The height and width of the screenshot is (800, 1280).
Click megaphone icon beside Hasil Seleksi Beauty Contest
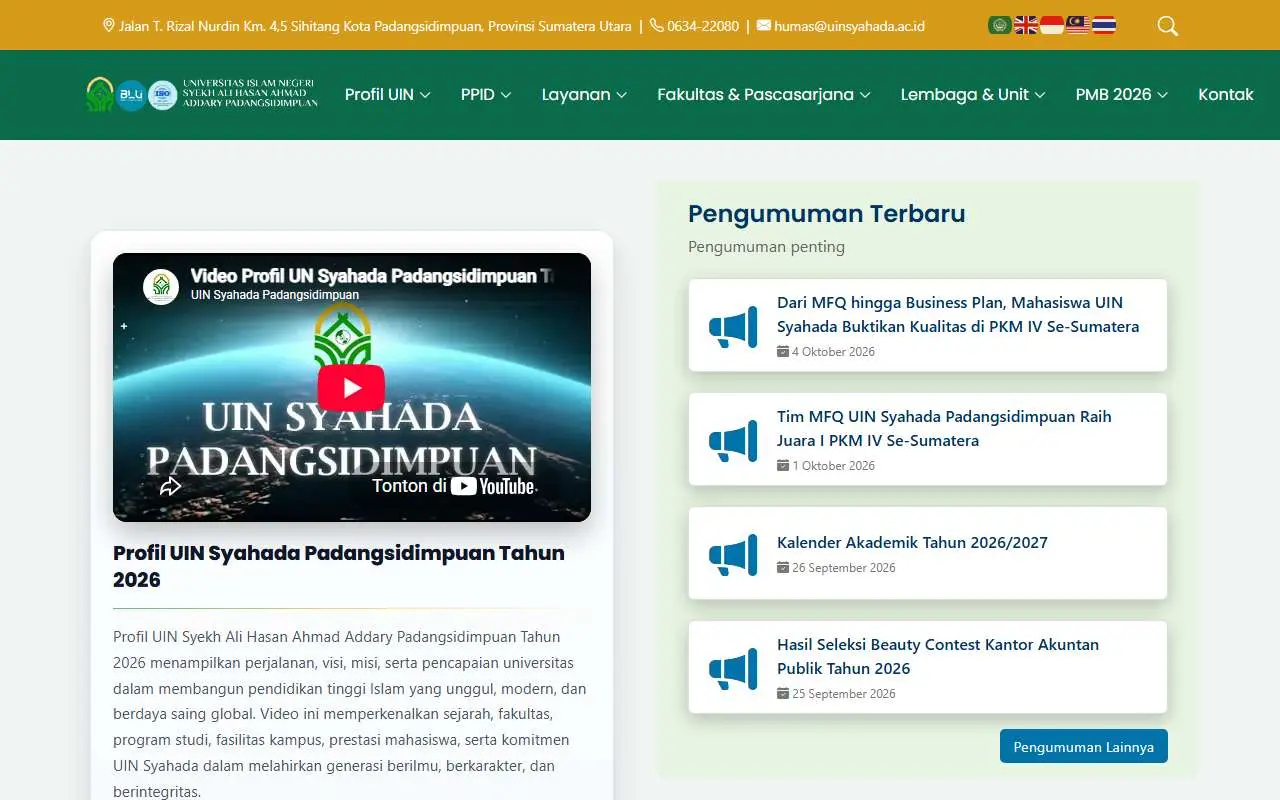(733, 668)
